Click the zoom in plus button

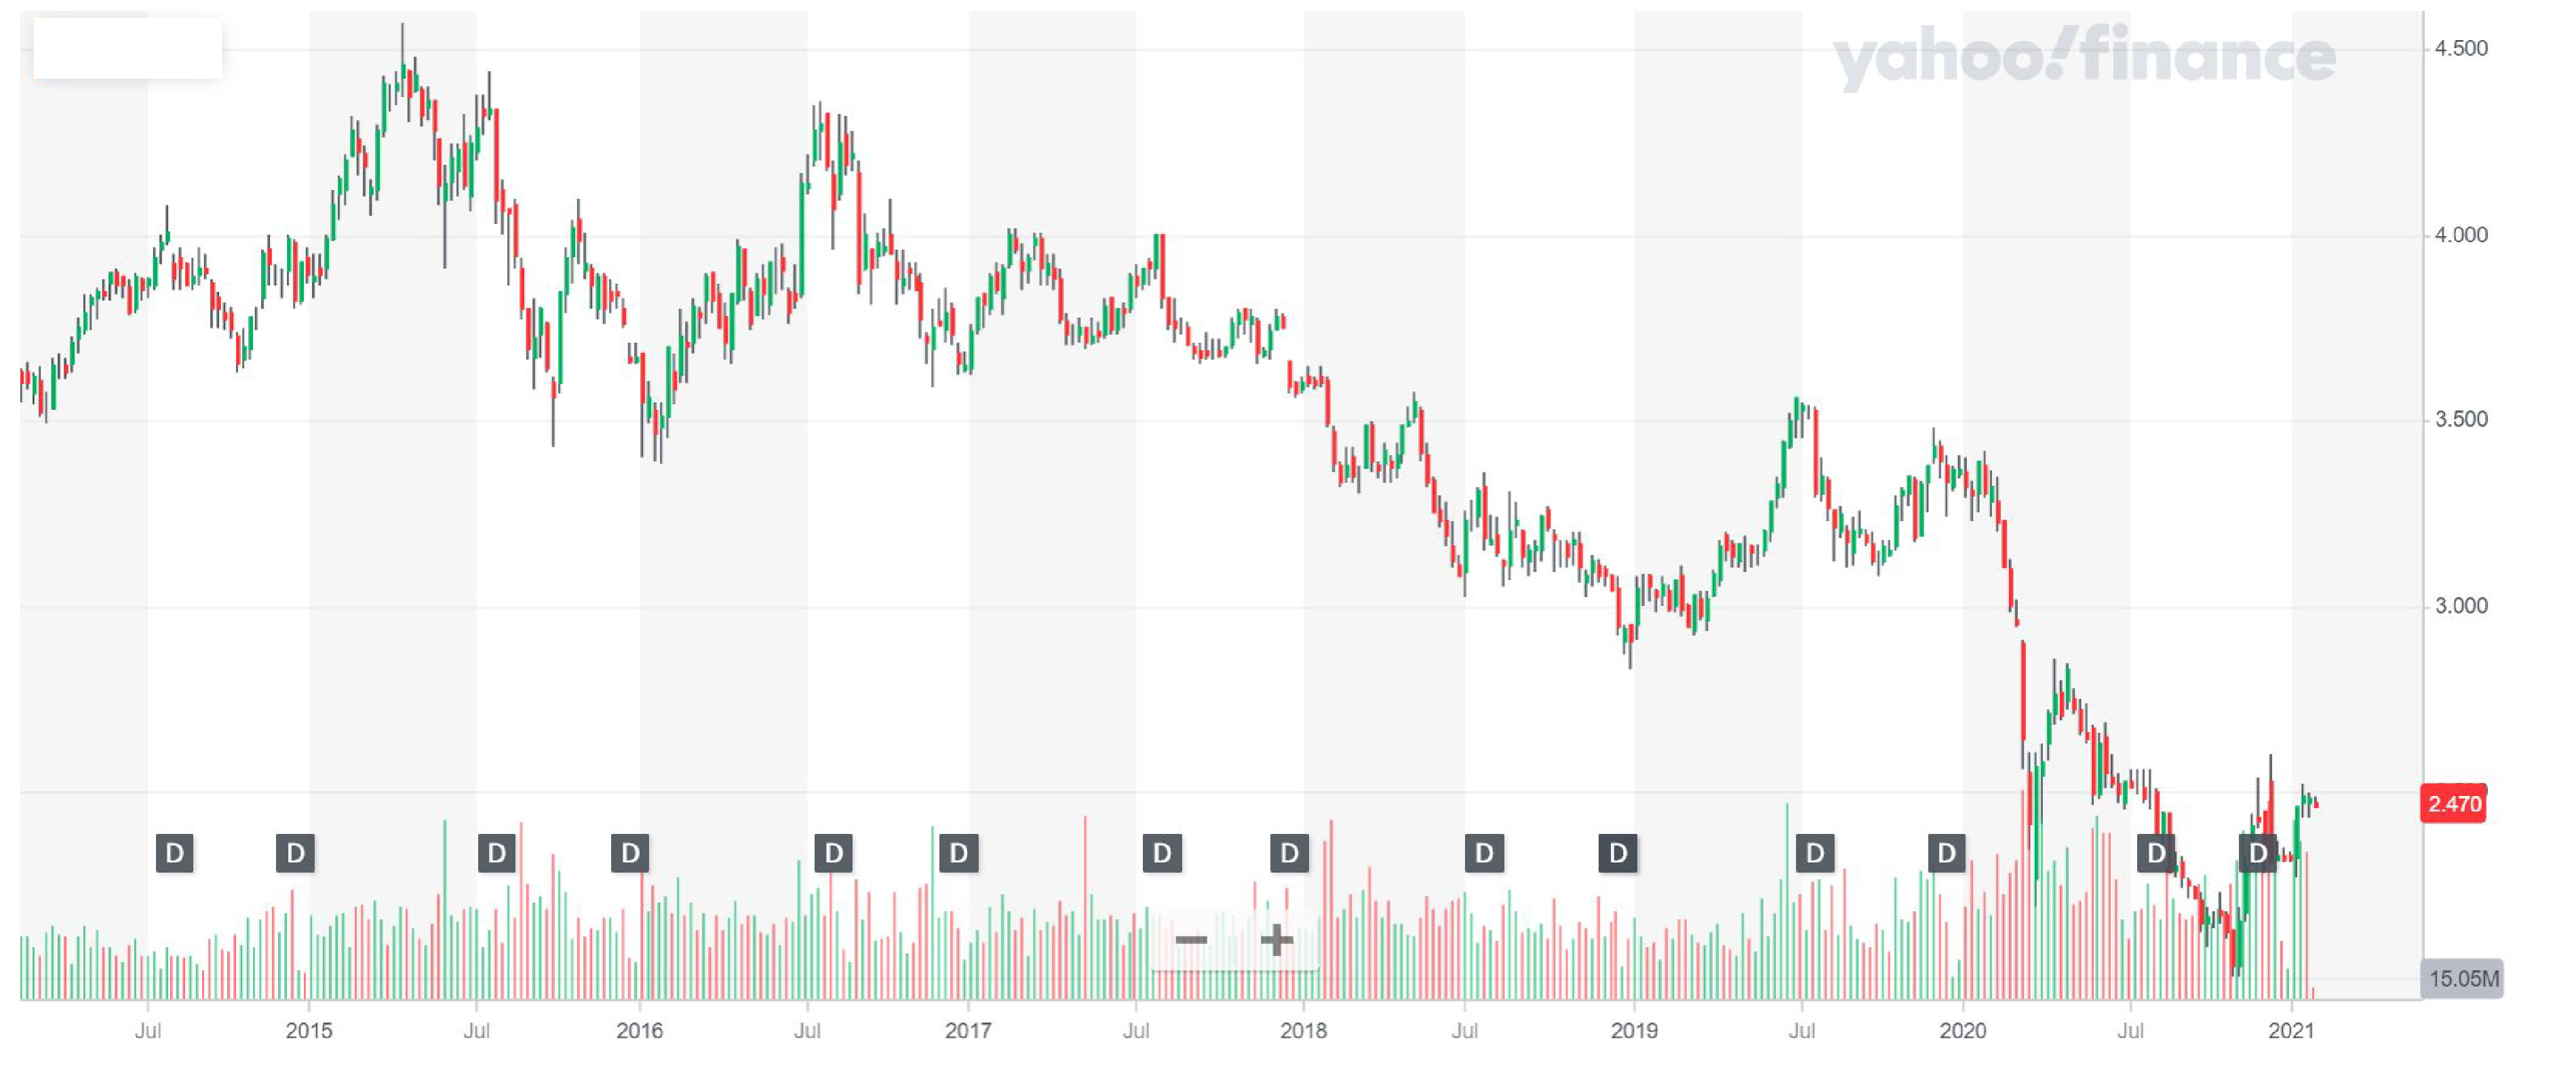click(x=1276, y=940)
